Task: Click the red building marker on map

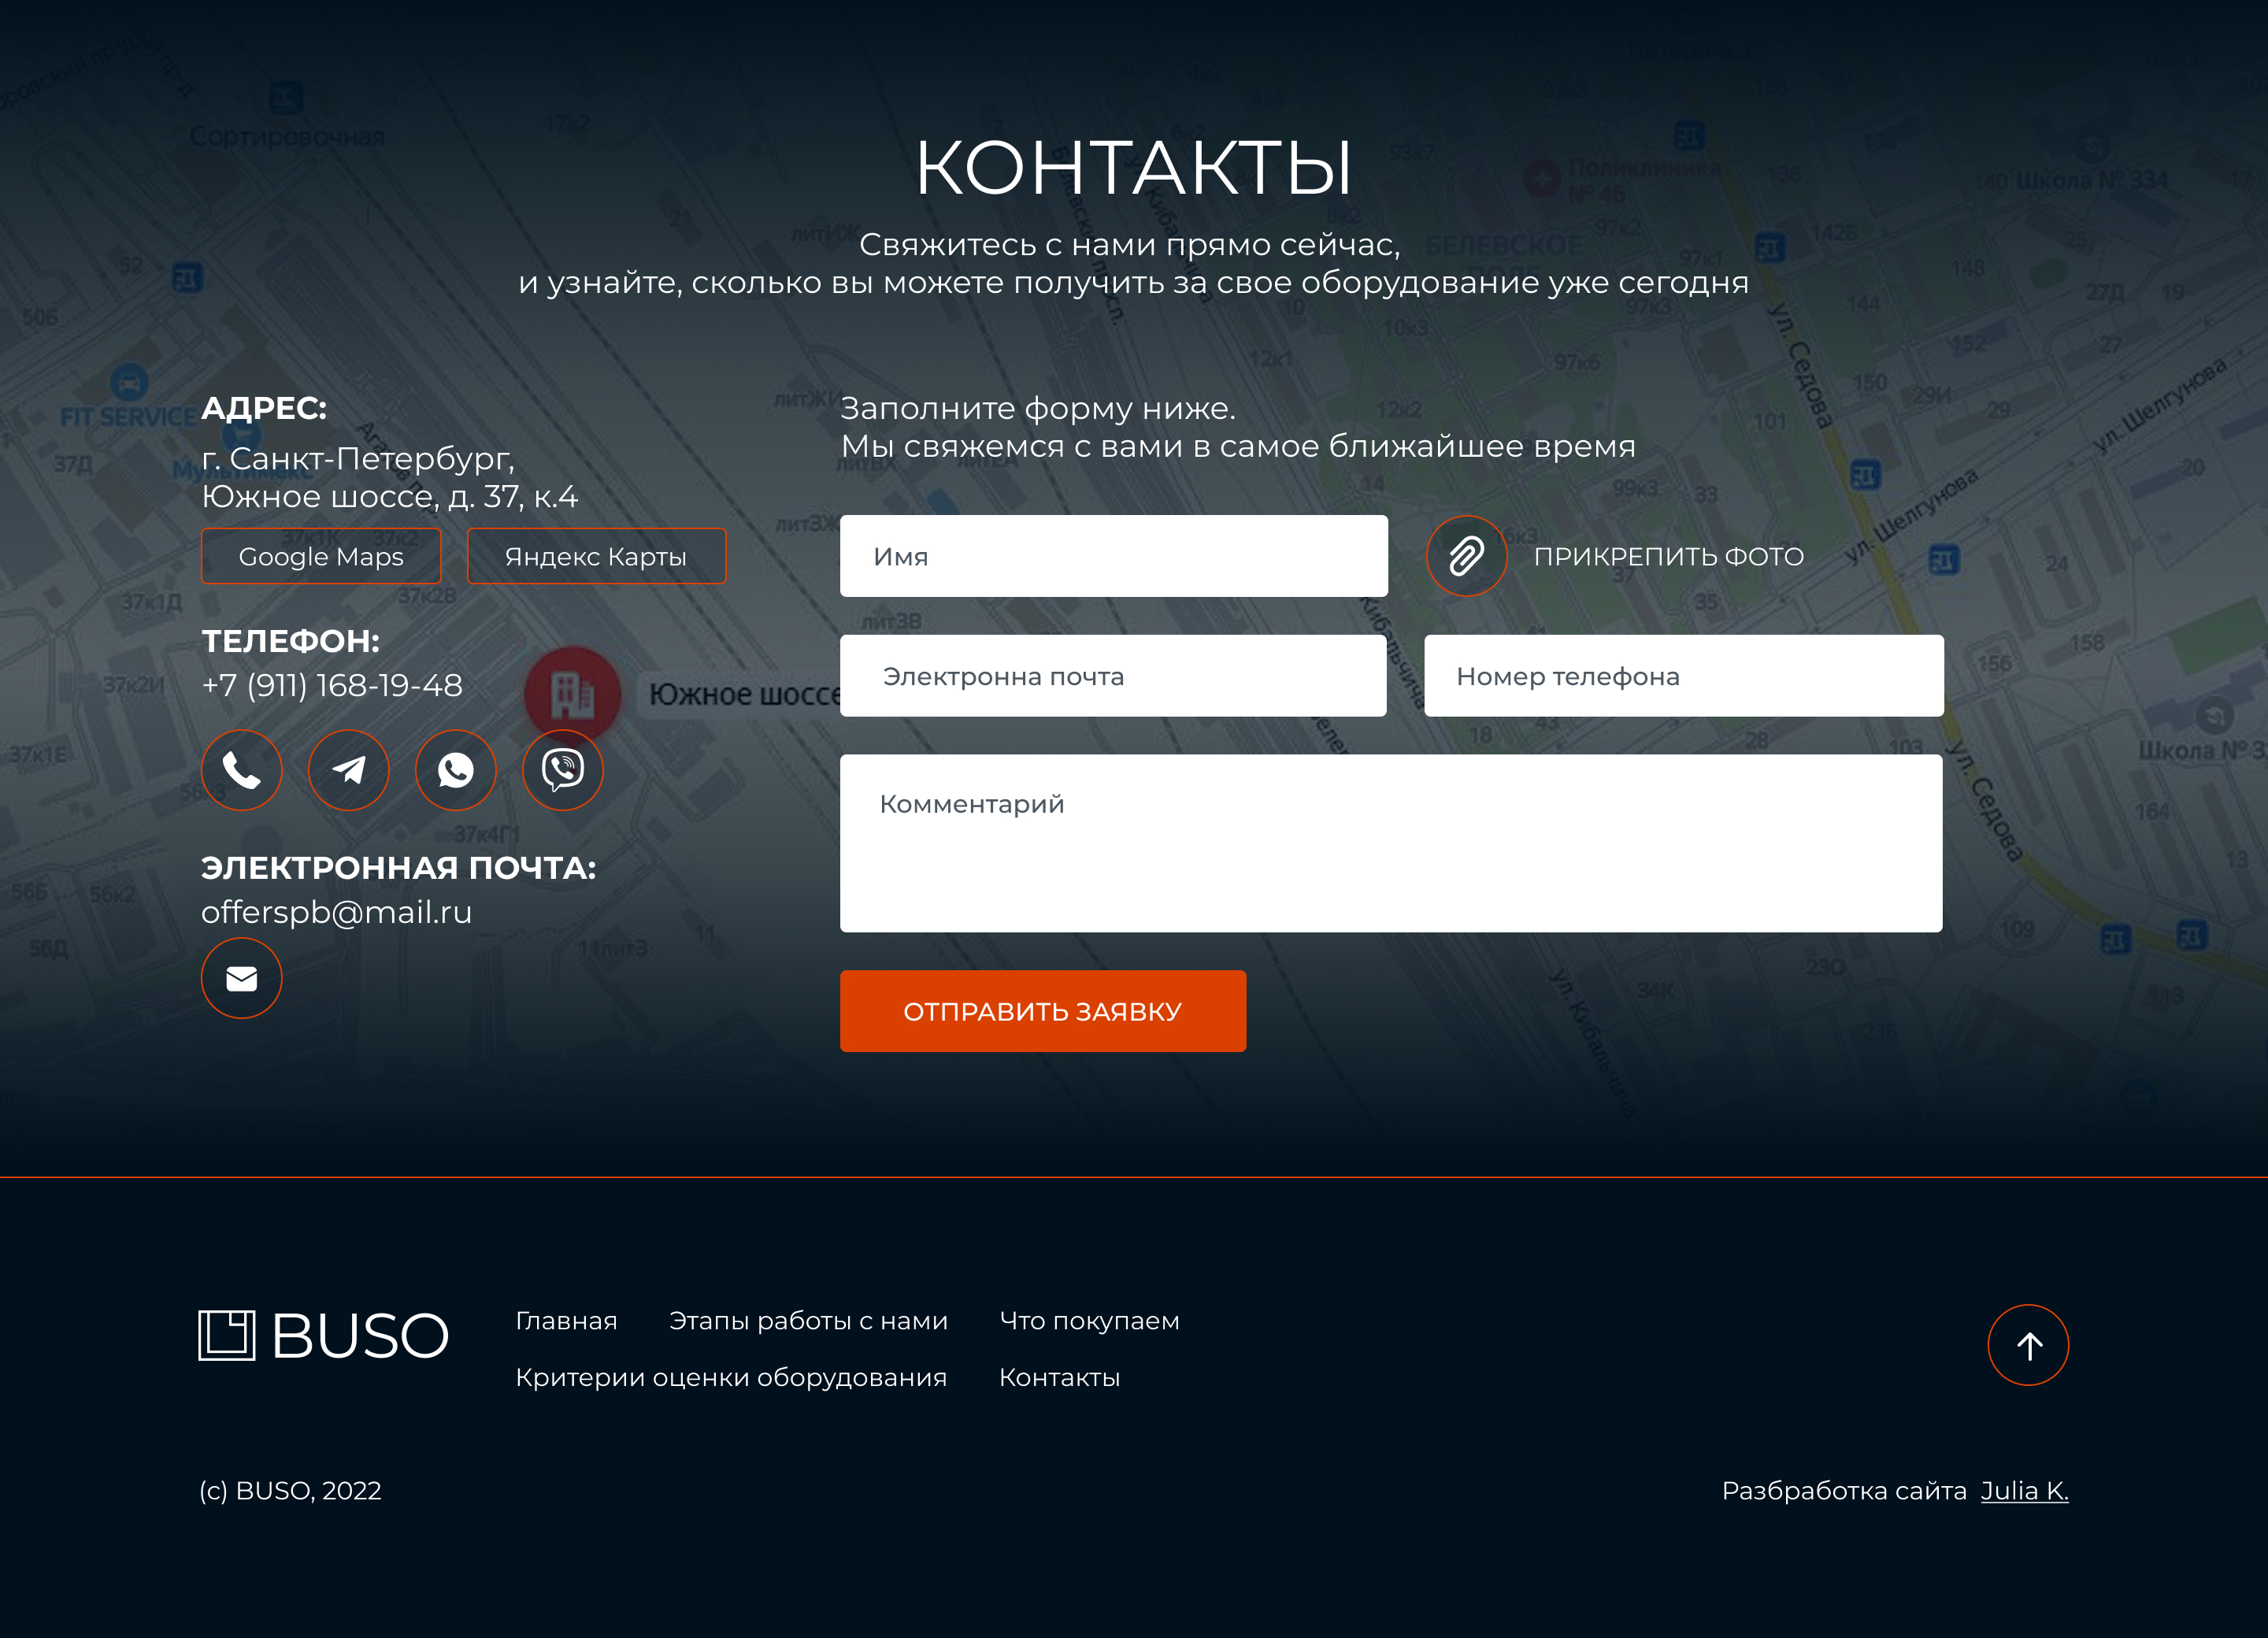Action: [573, 694]
